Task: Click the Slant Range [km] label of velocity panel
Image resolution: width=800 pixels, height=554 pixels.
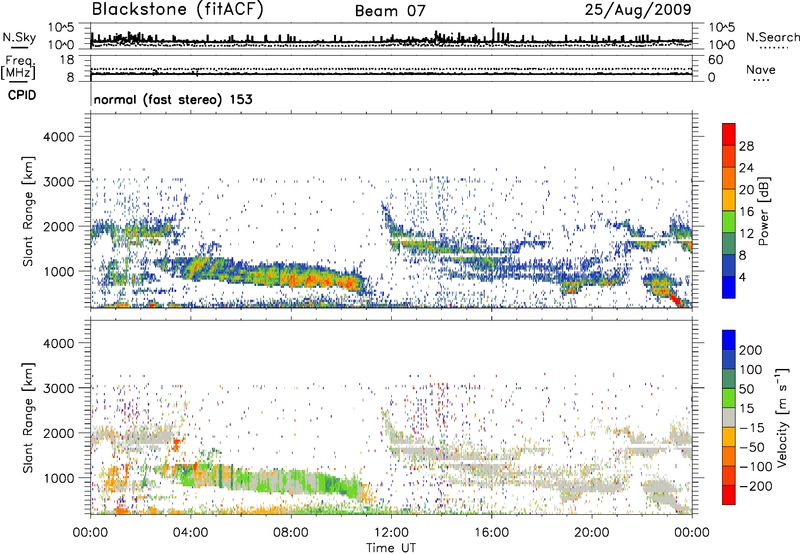Action: (28, 417)
